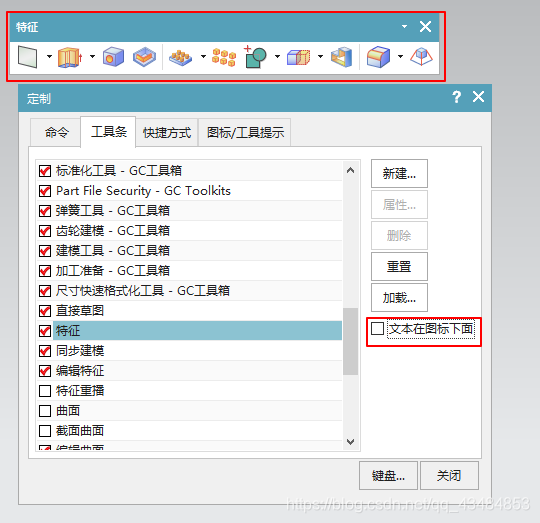Screen dimensions: 540x523
Task: Expand the Datum Plane dropdown arrow
Action: click(49, 56)
